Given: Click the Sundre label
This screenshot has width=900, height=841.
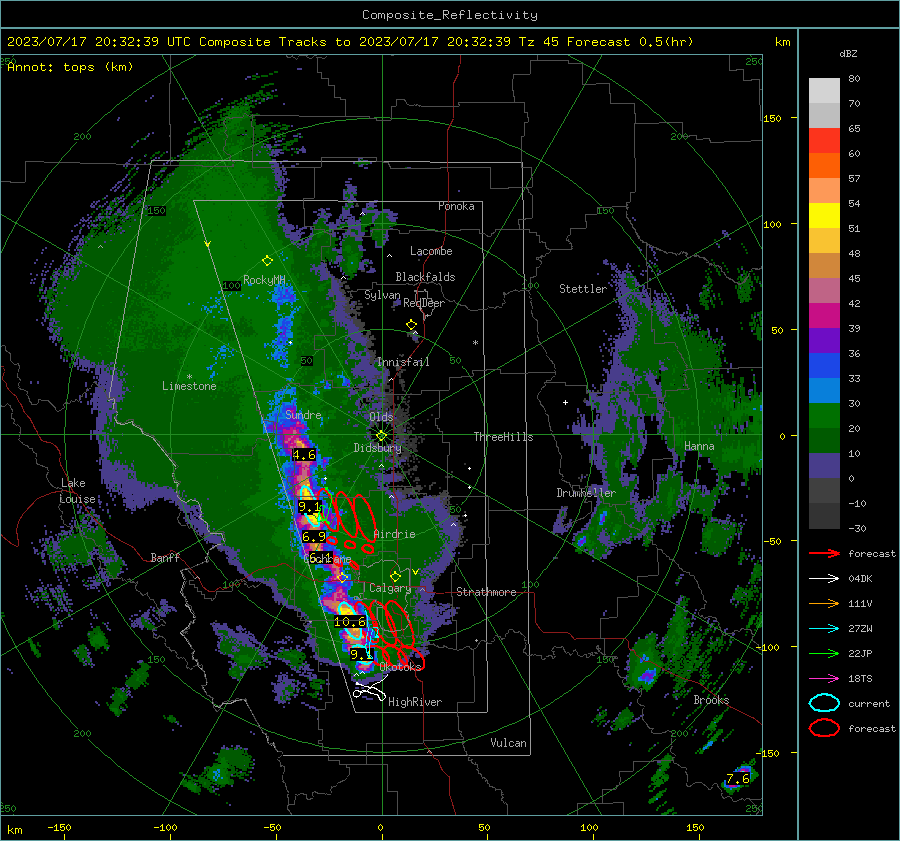Looking at the screenshot, I should click(303, 415).
